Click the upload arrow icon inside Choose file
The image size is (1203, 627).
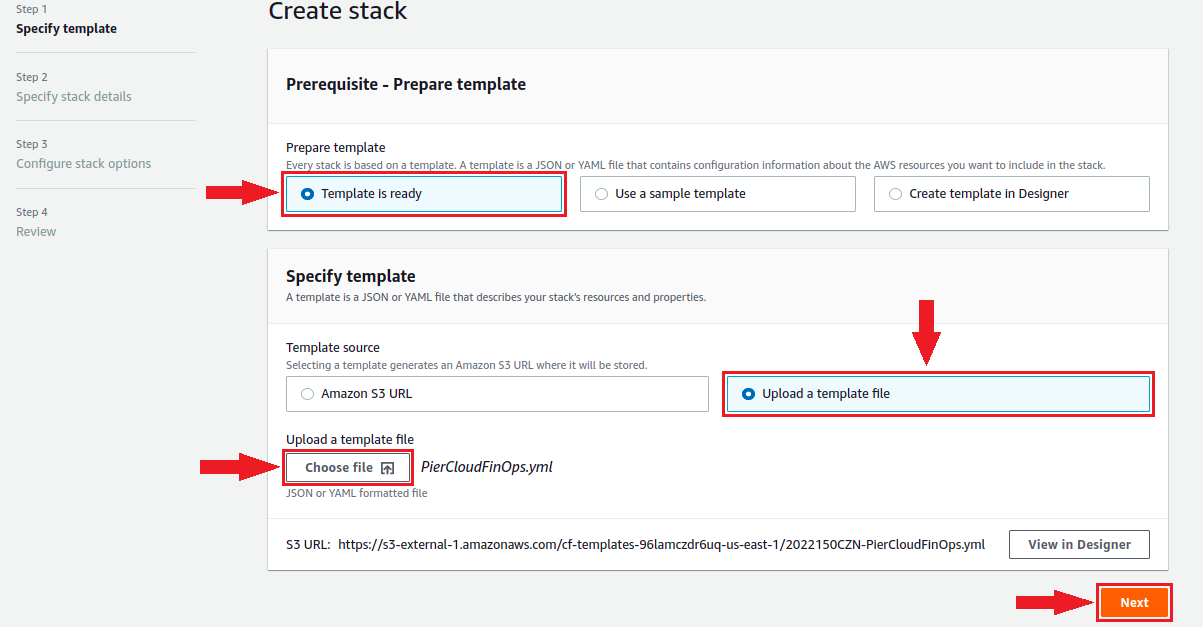[x=388, y=468]
